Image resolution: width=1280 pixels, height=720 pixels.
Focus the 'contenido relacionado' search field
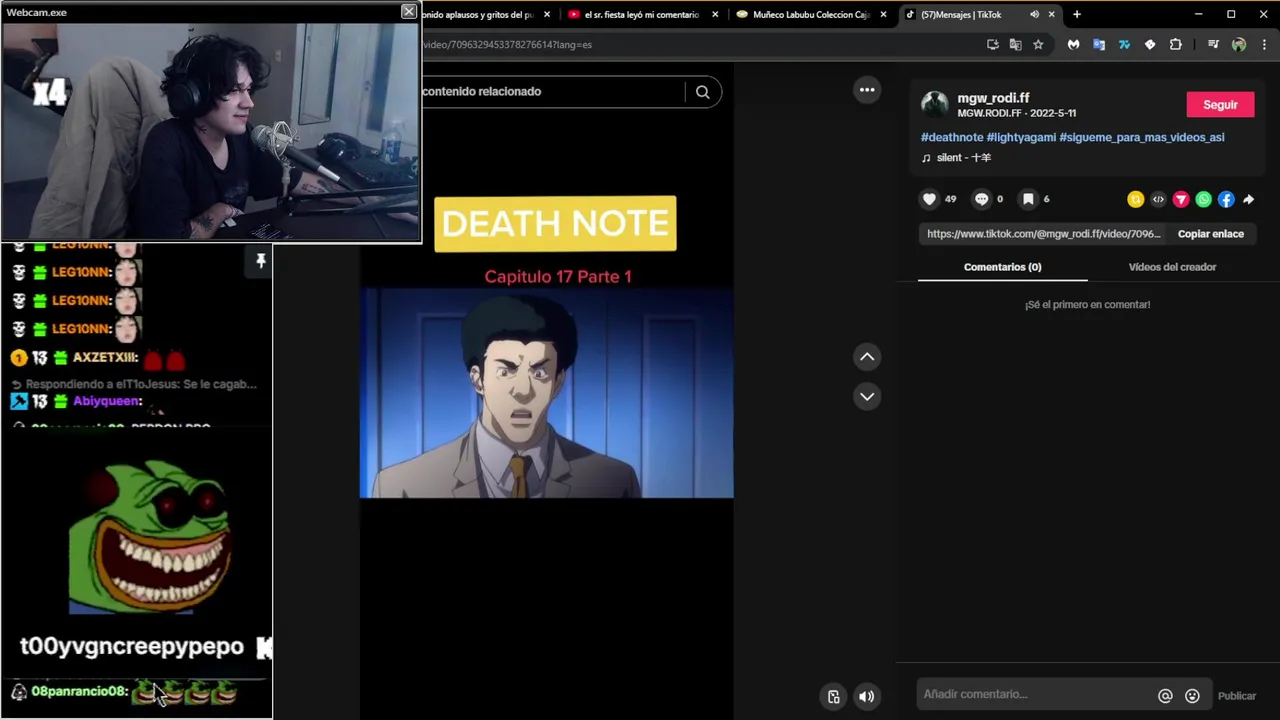(x=552, y=91)
